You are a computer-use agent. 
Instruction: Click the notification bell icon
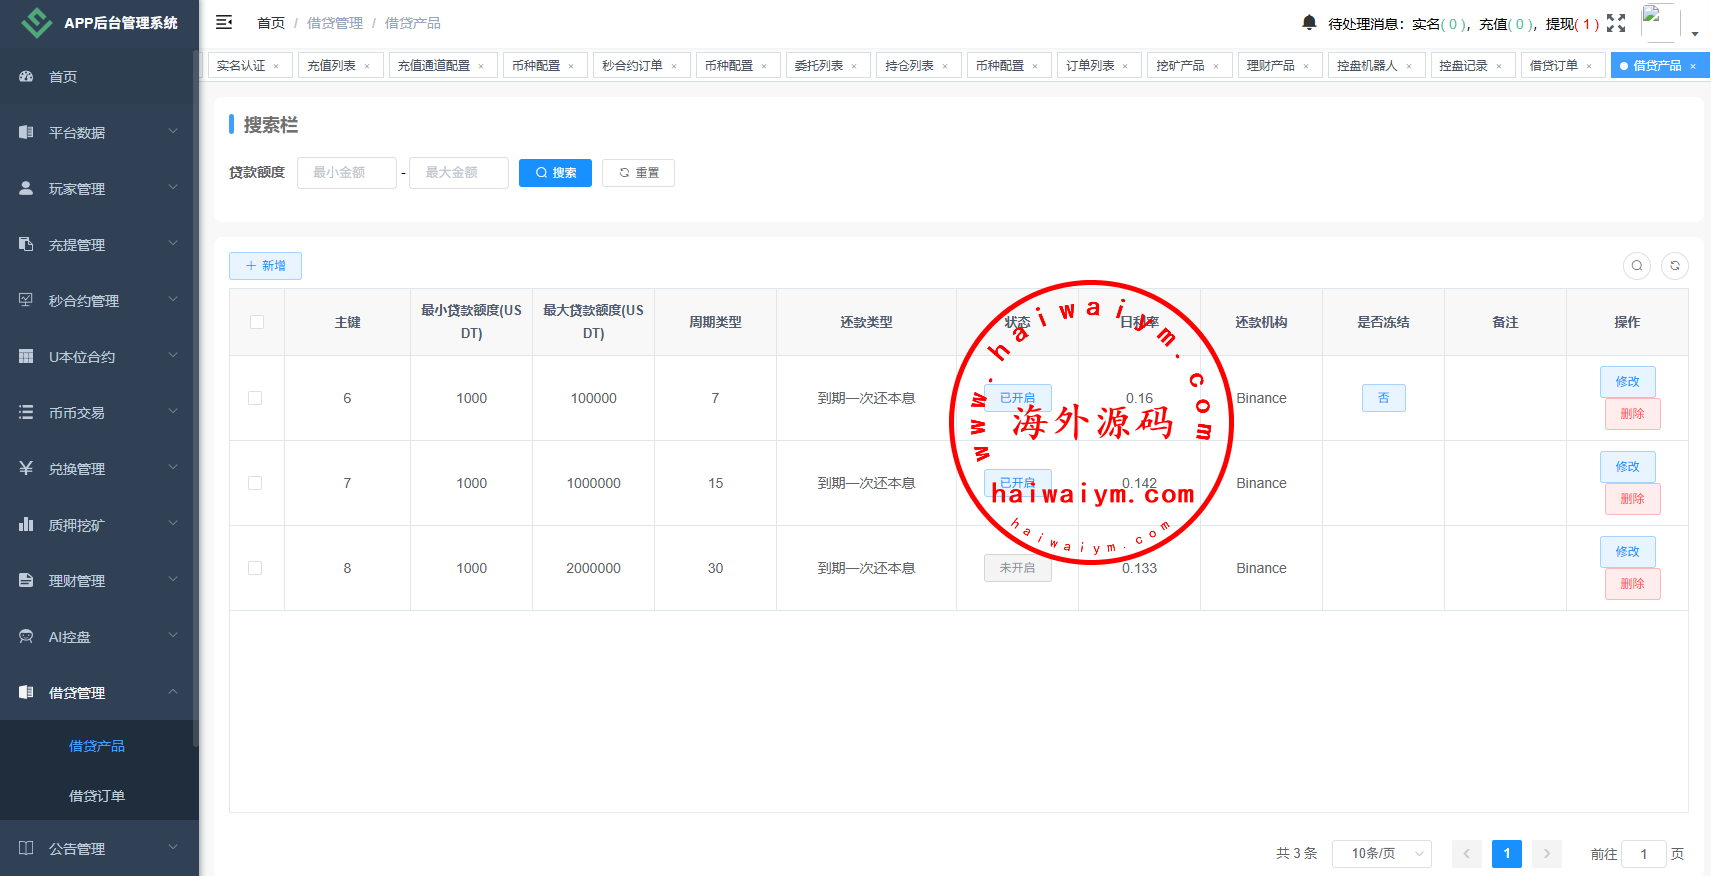coord(1309,23)
